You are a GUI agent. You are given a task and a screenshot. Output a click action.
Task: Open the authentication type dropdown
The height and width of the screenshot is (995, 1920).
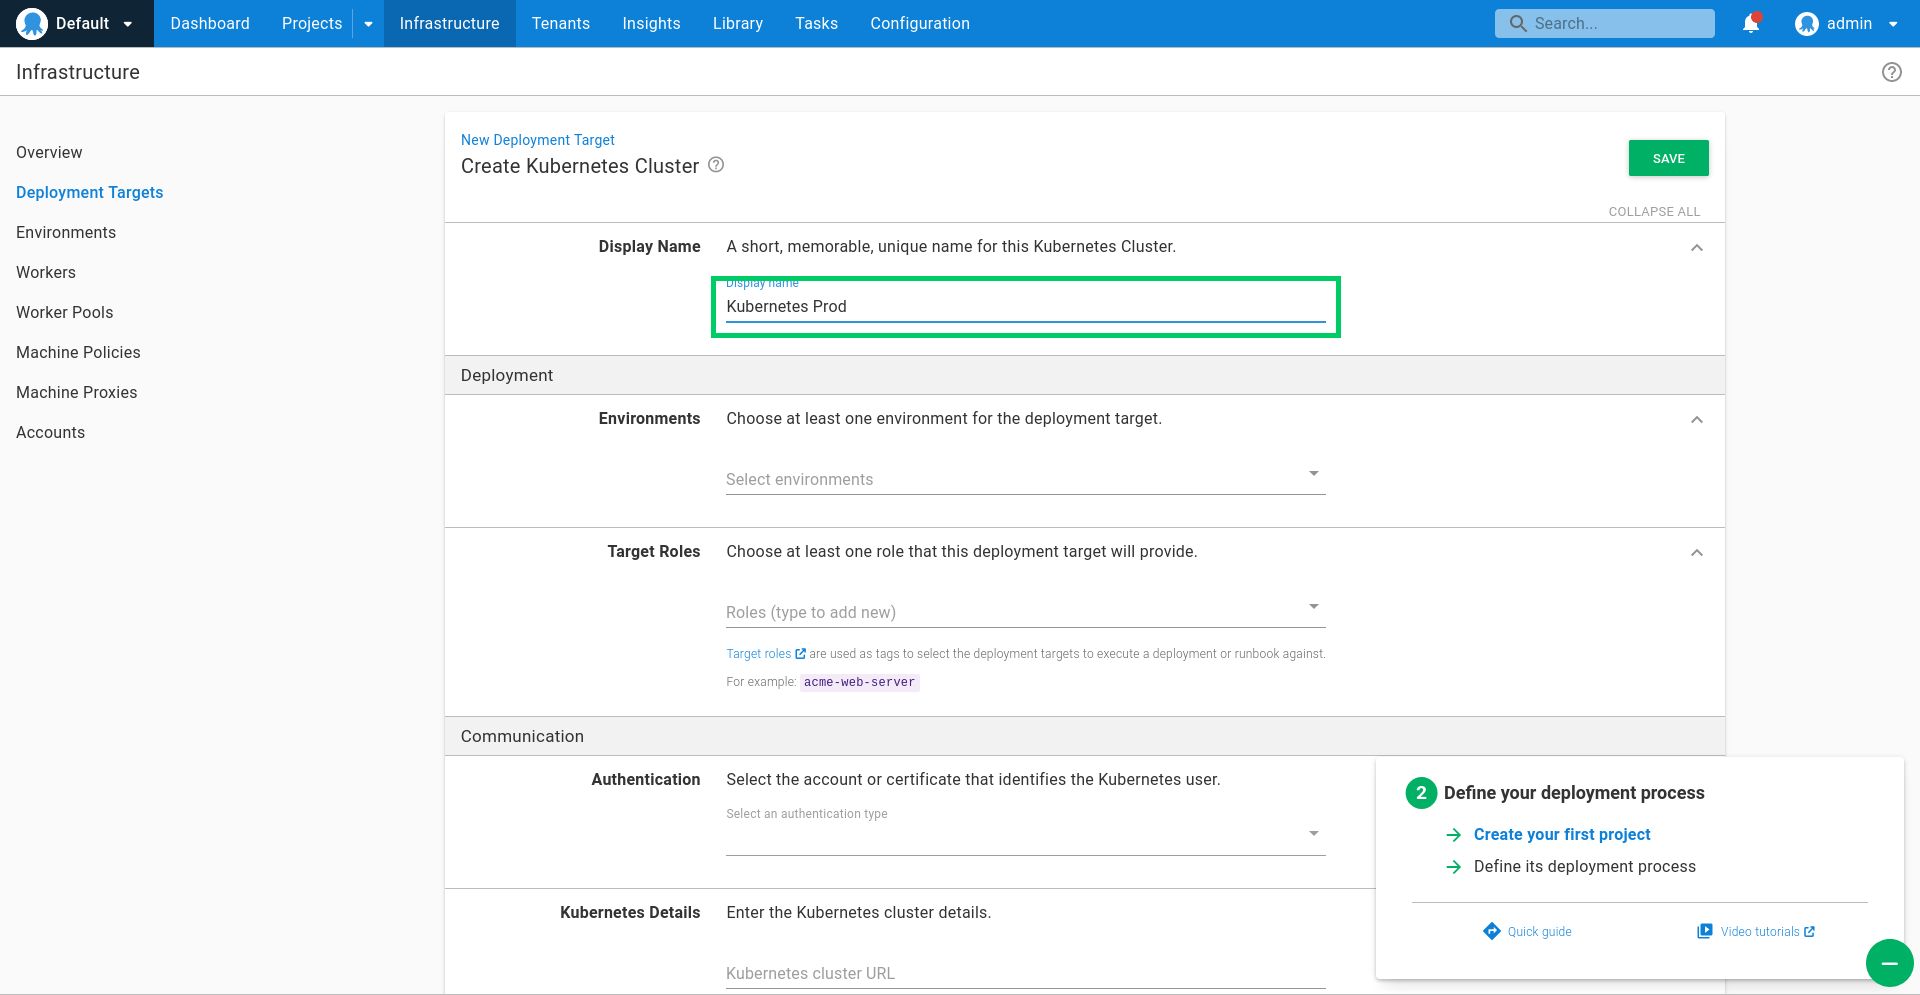pos(1025,834)
